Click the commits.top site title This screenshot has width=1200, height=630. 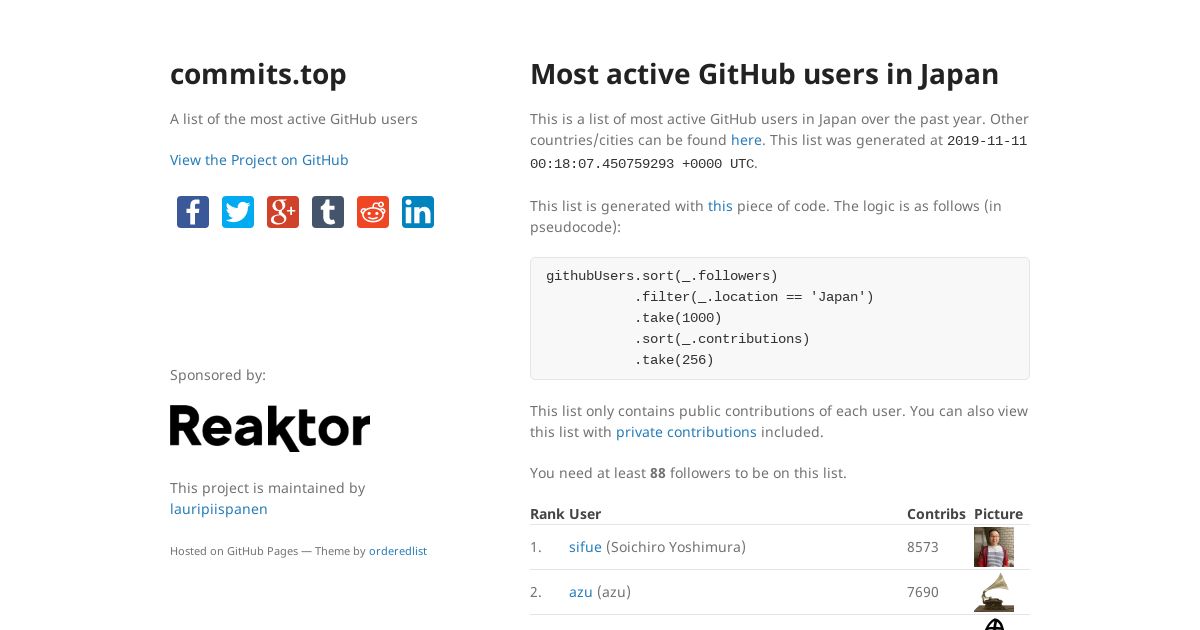pyautogui.click(x=258, y=74)
